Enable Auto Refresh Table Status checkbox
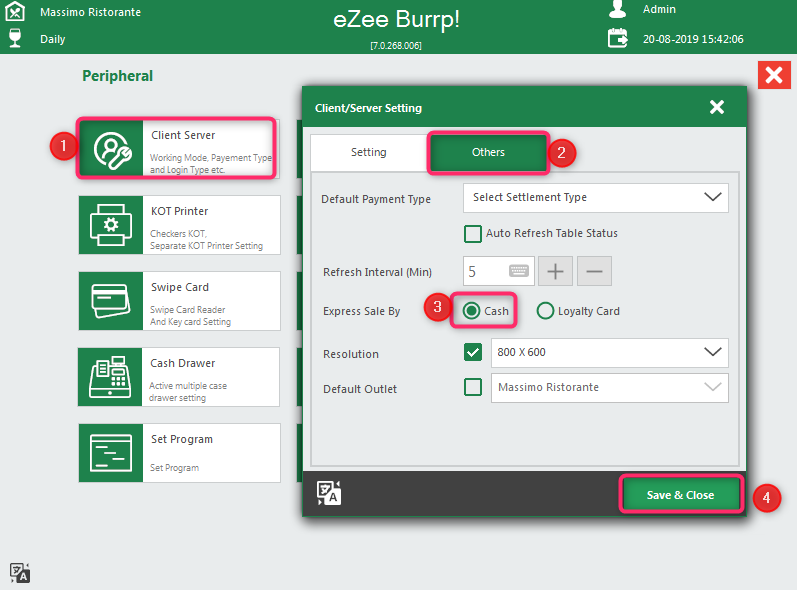This screenshot has width=797, height=590. 473,234
